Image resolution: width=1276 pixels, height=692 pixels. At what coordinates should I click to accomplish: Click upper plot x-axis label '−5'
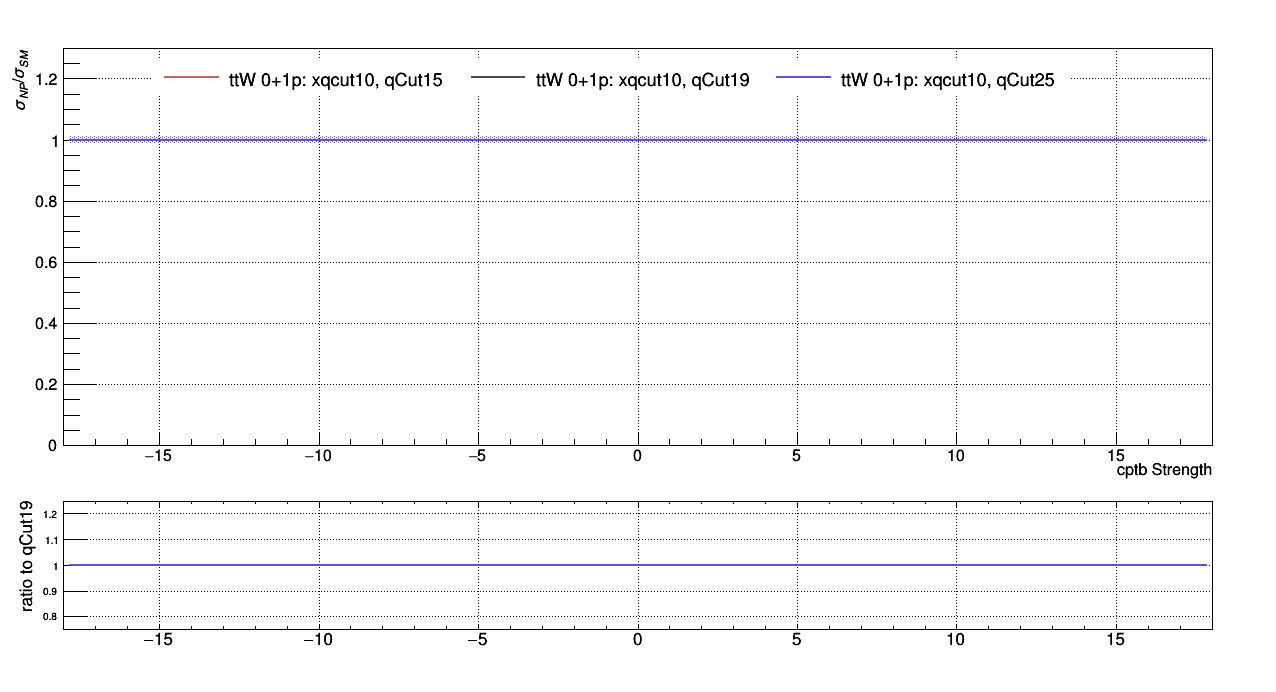tap(478, 457)
